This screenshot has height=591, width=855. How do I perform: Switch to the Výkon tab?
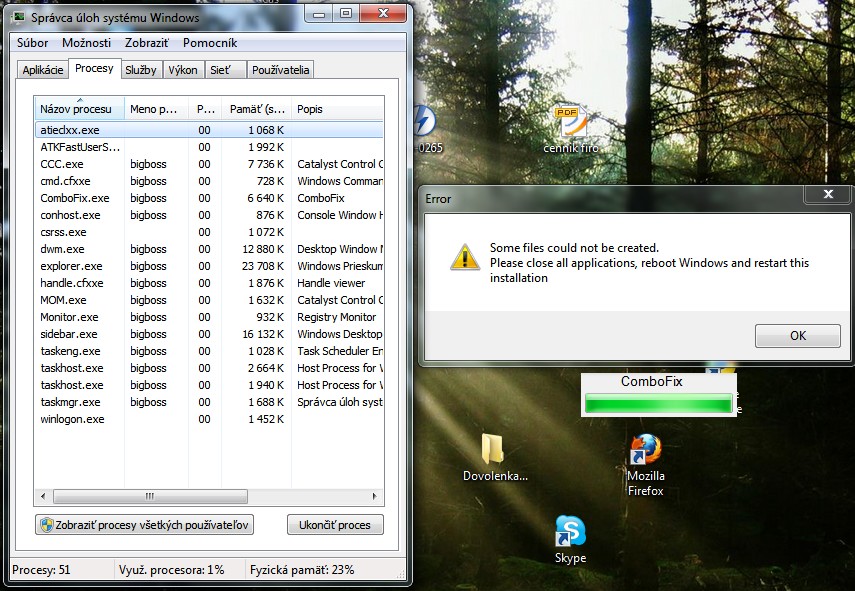[183, 70]
